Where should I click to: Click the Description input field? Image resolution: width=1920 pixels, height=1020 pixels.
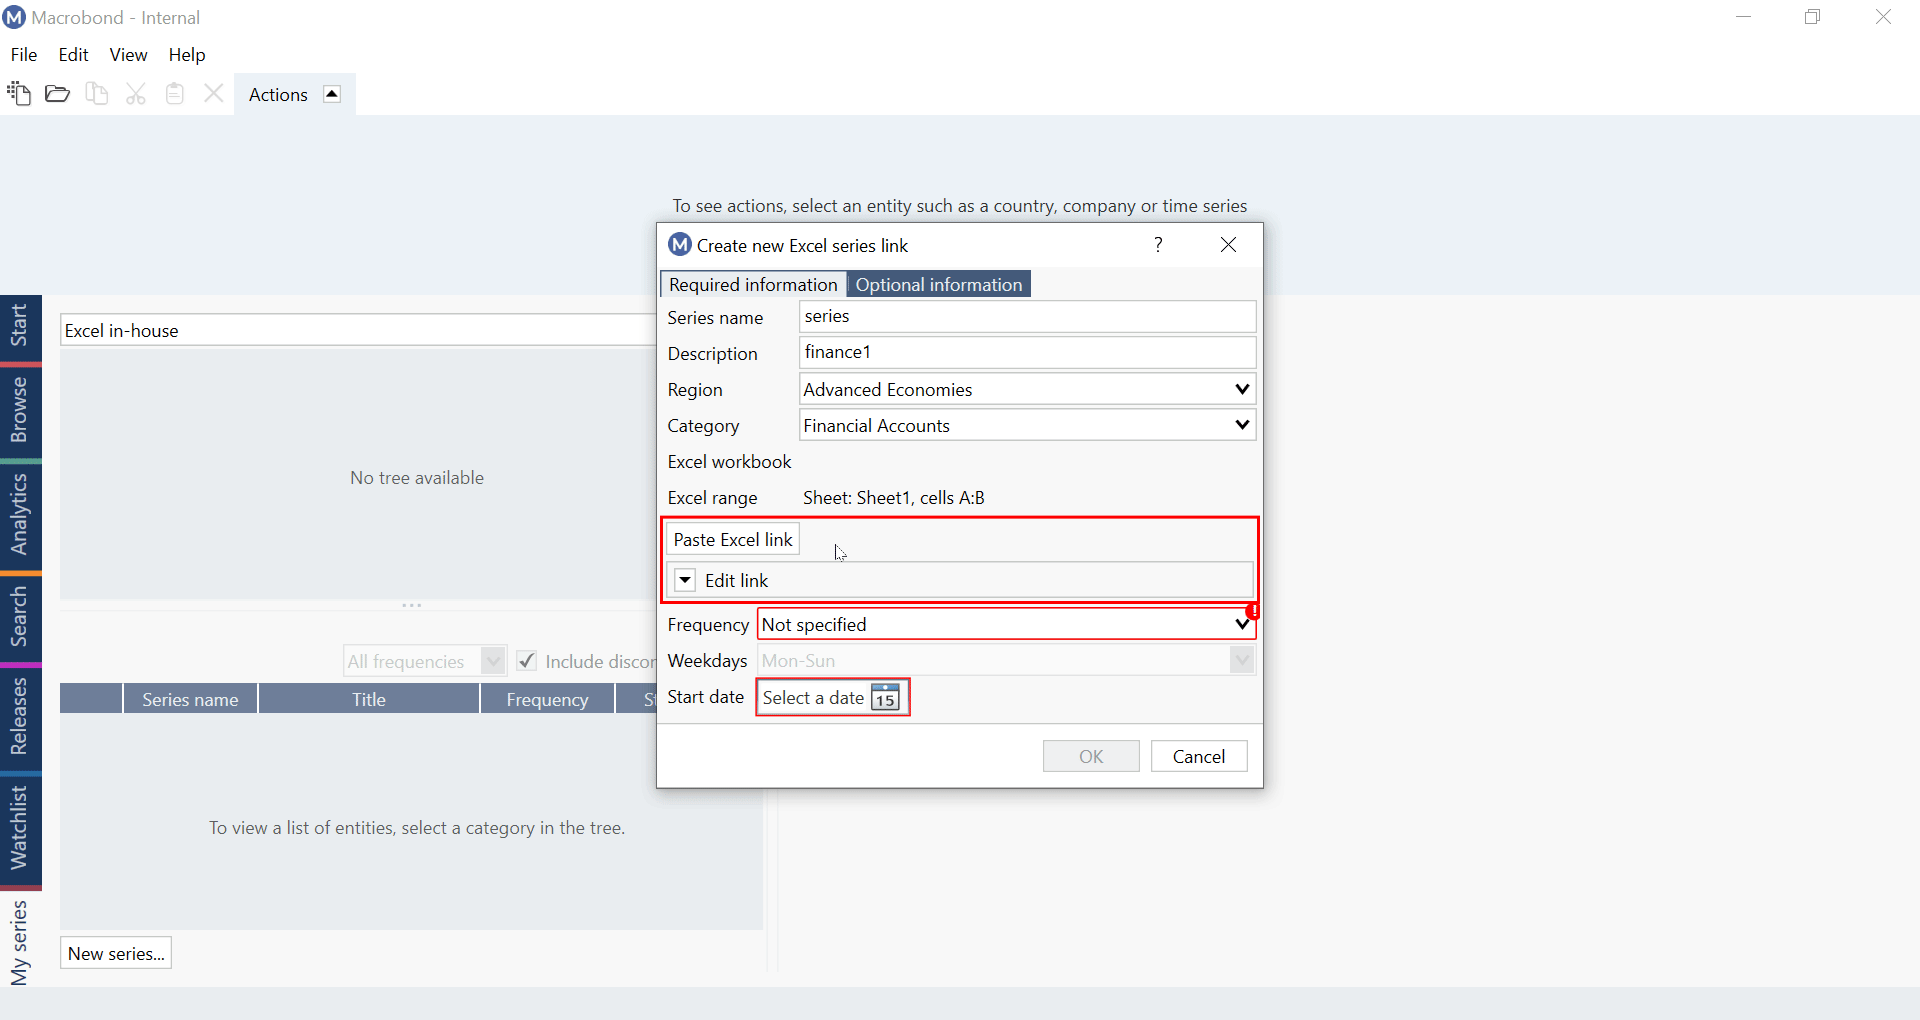click(x=1027, y=352)
